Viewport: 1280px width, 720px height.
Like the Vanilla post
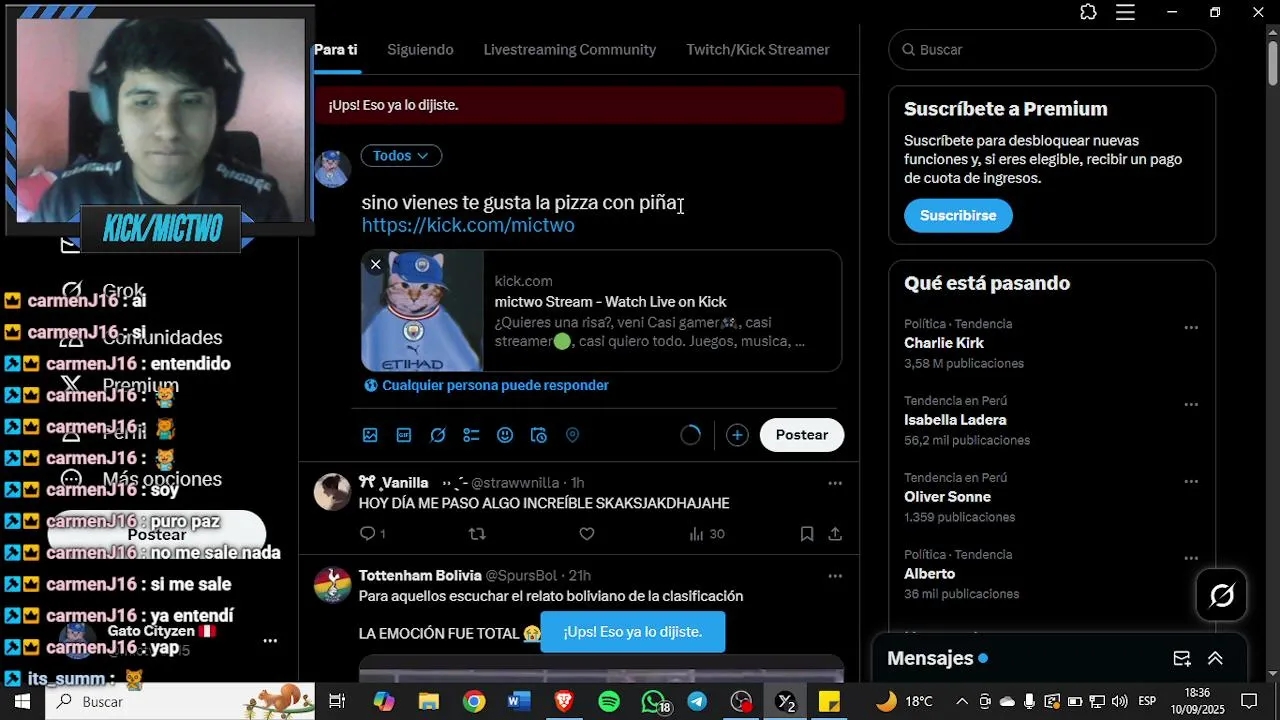[x=587, y=534]
